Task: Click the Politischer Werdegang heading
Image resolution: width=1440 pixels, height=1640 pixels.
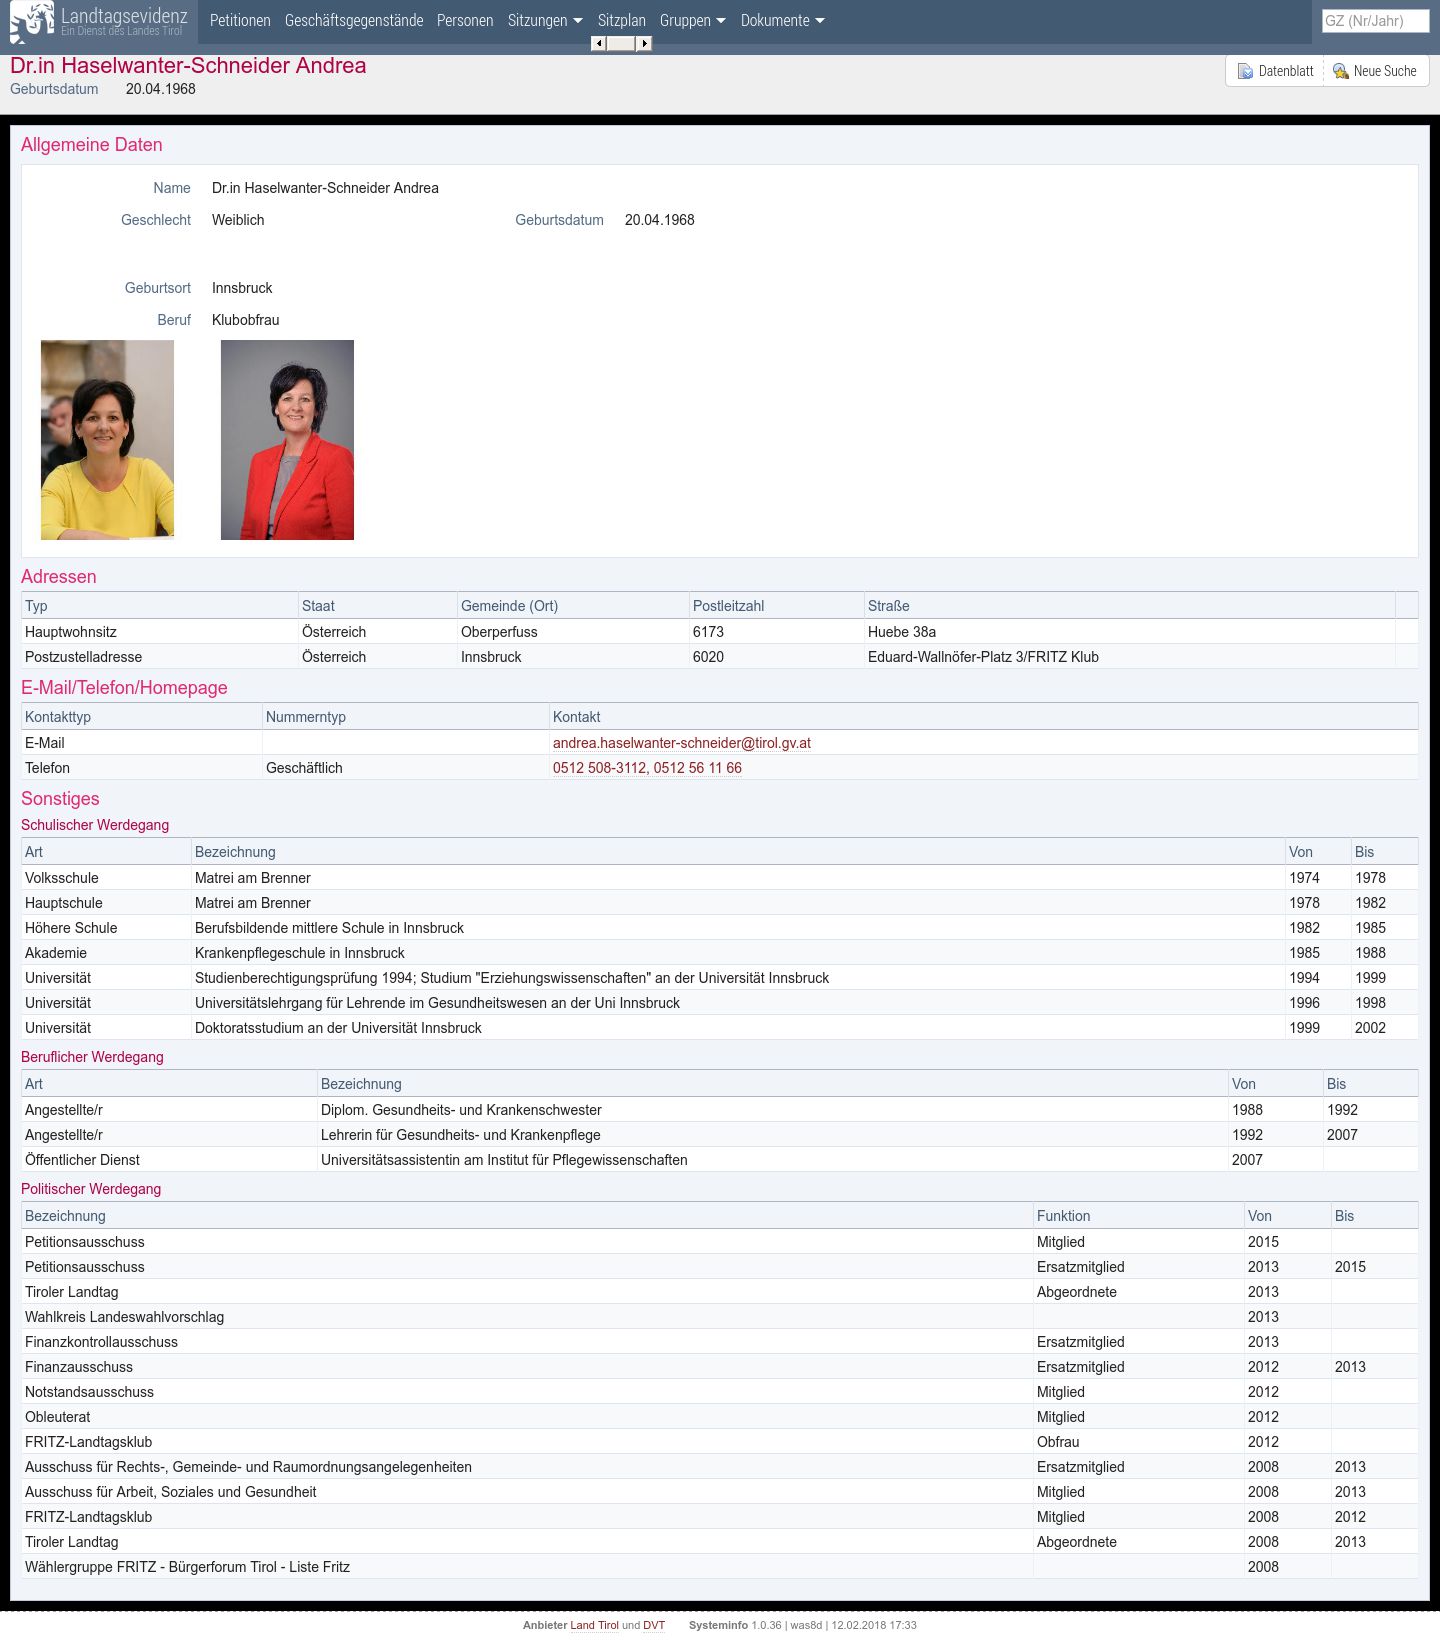Action: tap(91, 1189)
